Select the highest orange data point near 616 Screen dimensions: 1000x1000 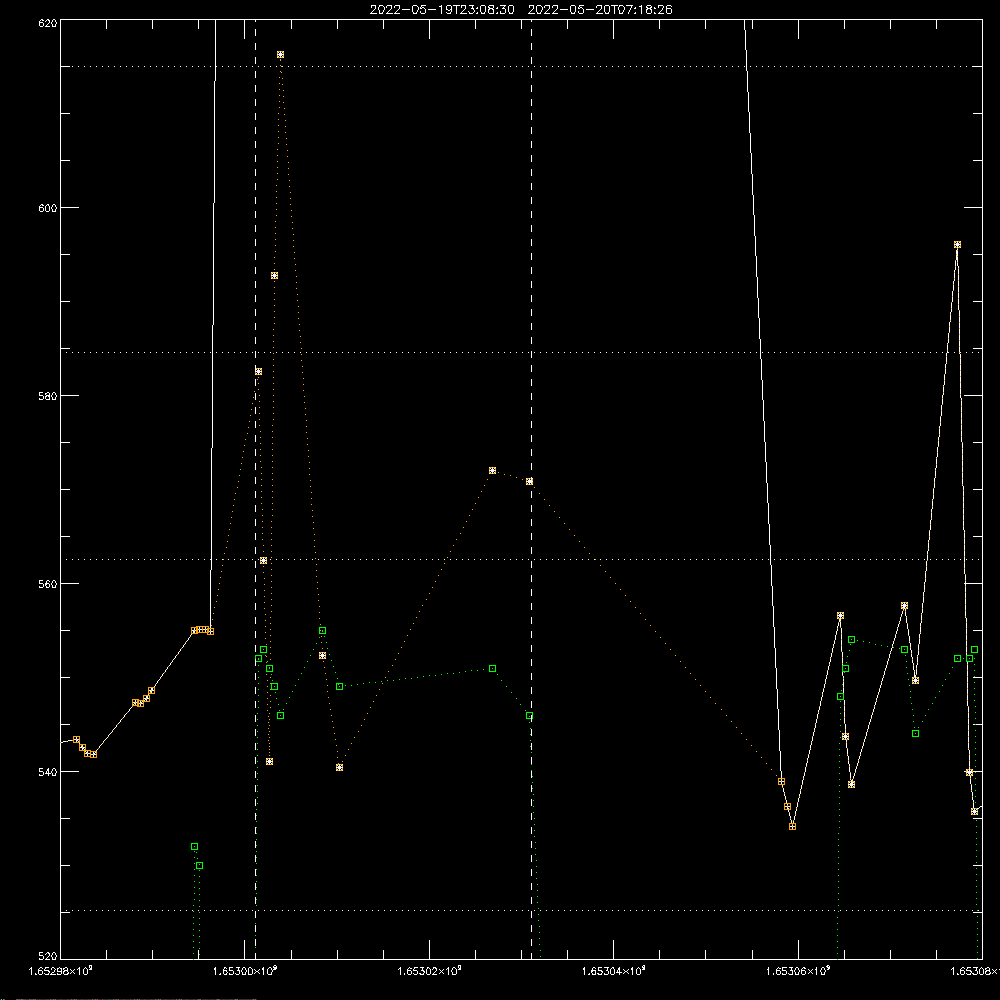[x=281, y=55]
